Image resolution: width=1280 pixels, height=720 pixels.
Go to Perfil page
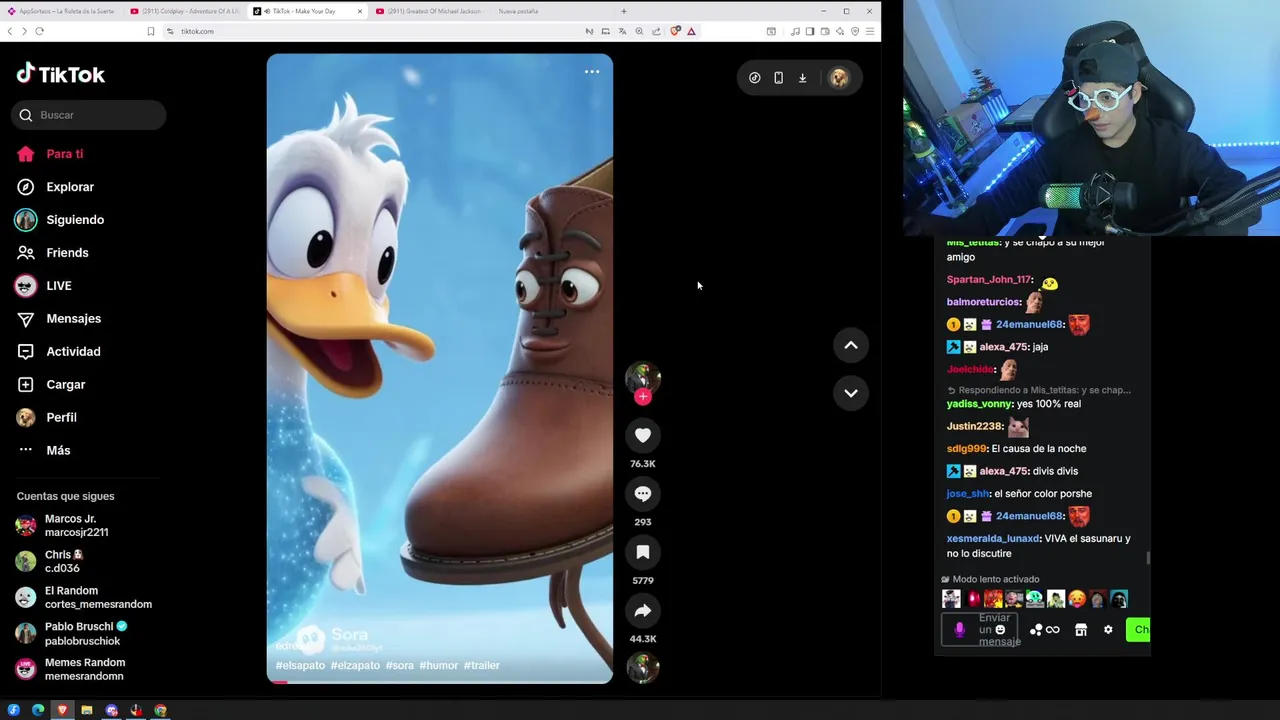(x=46, y=418)
